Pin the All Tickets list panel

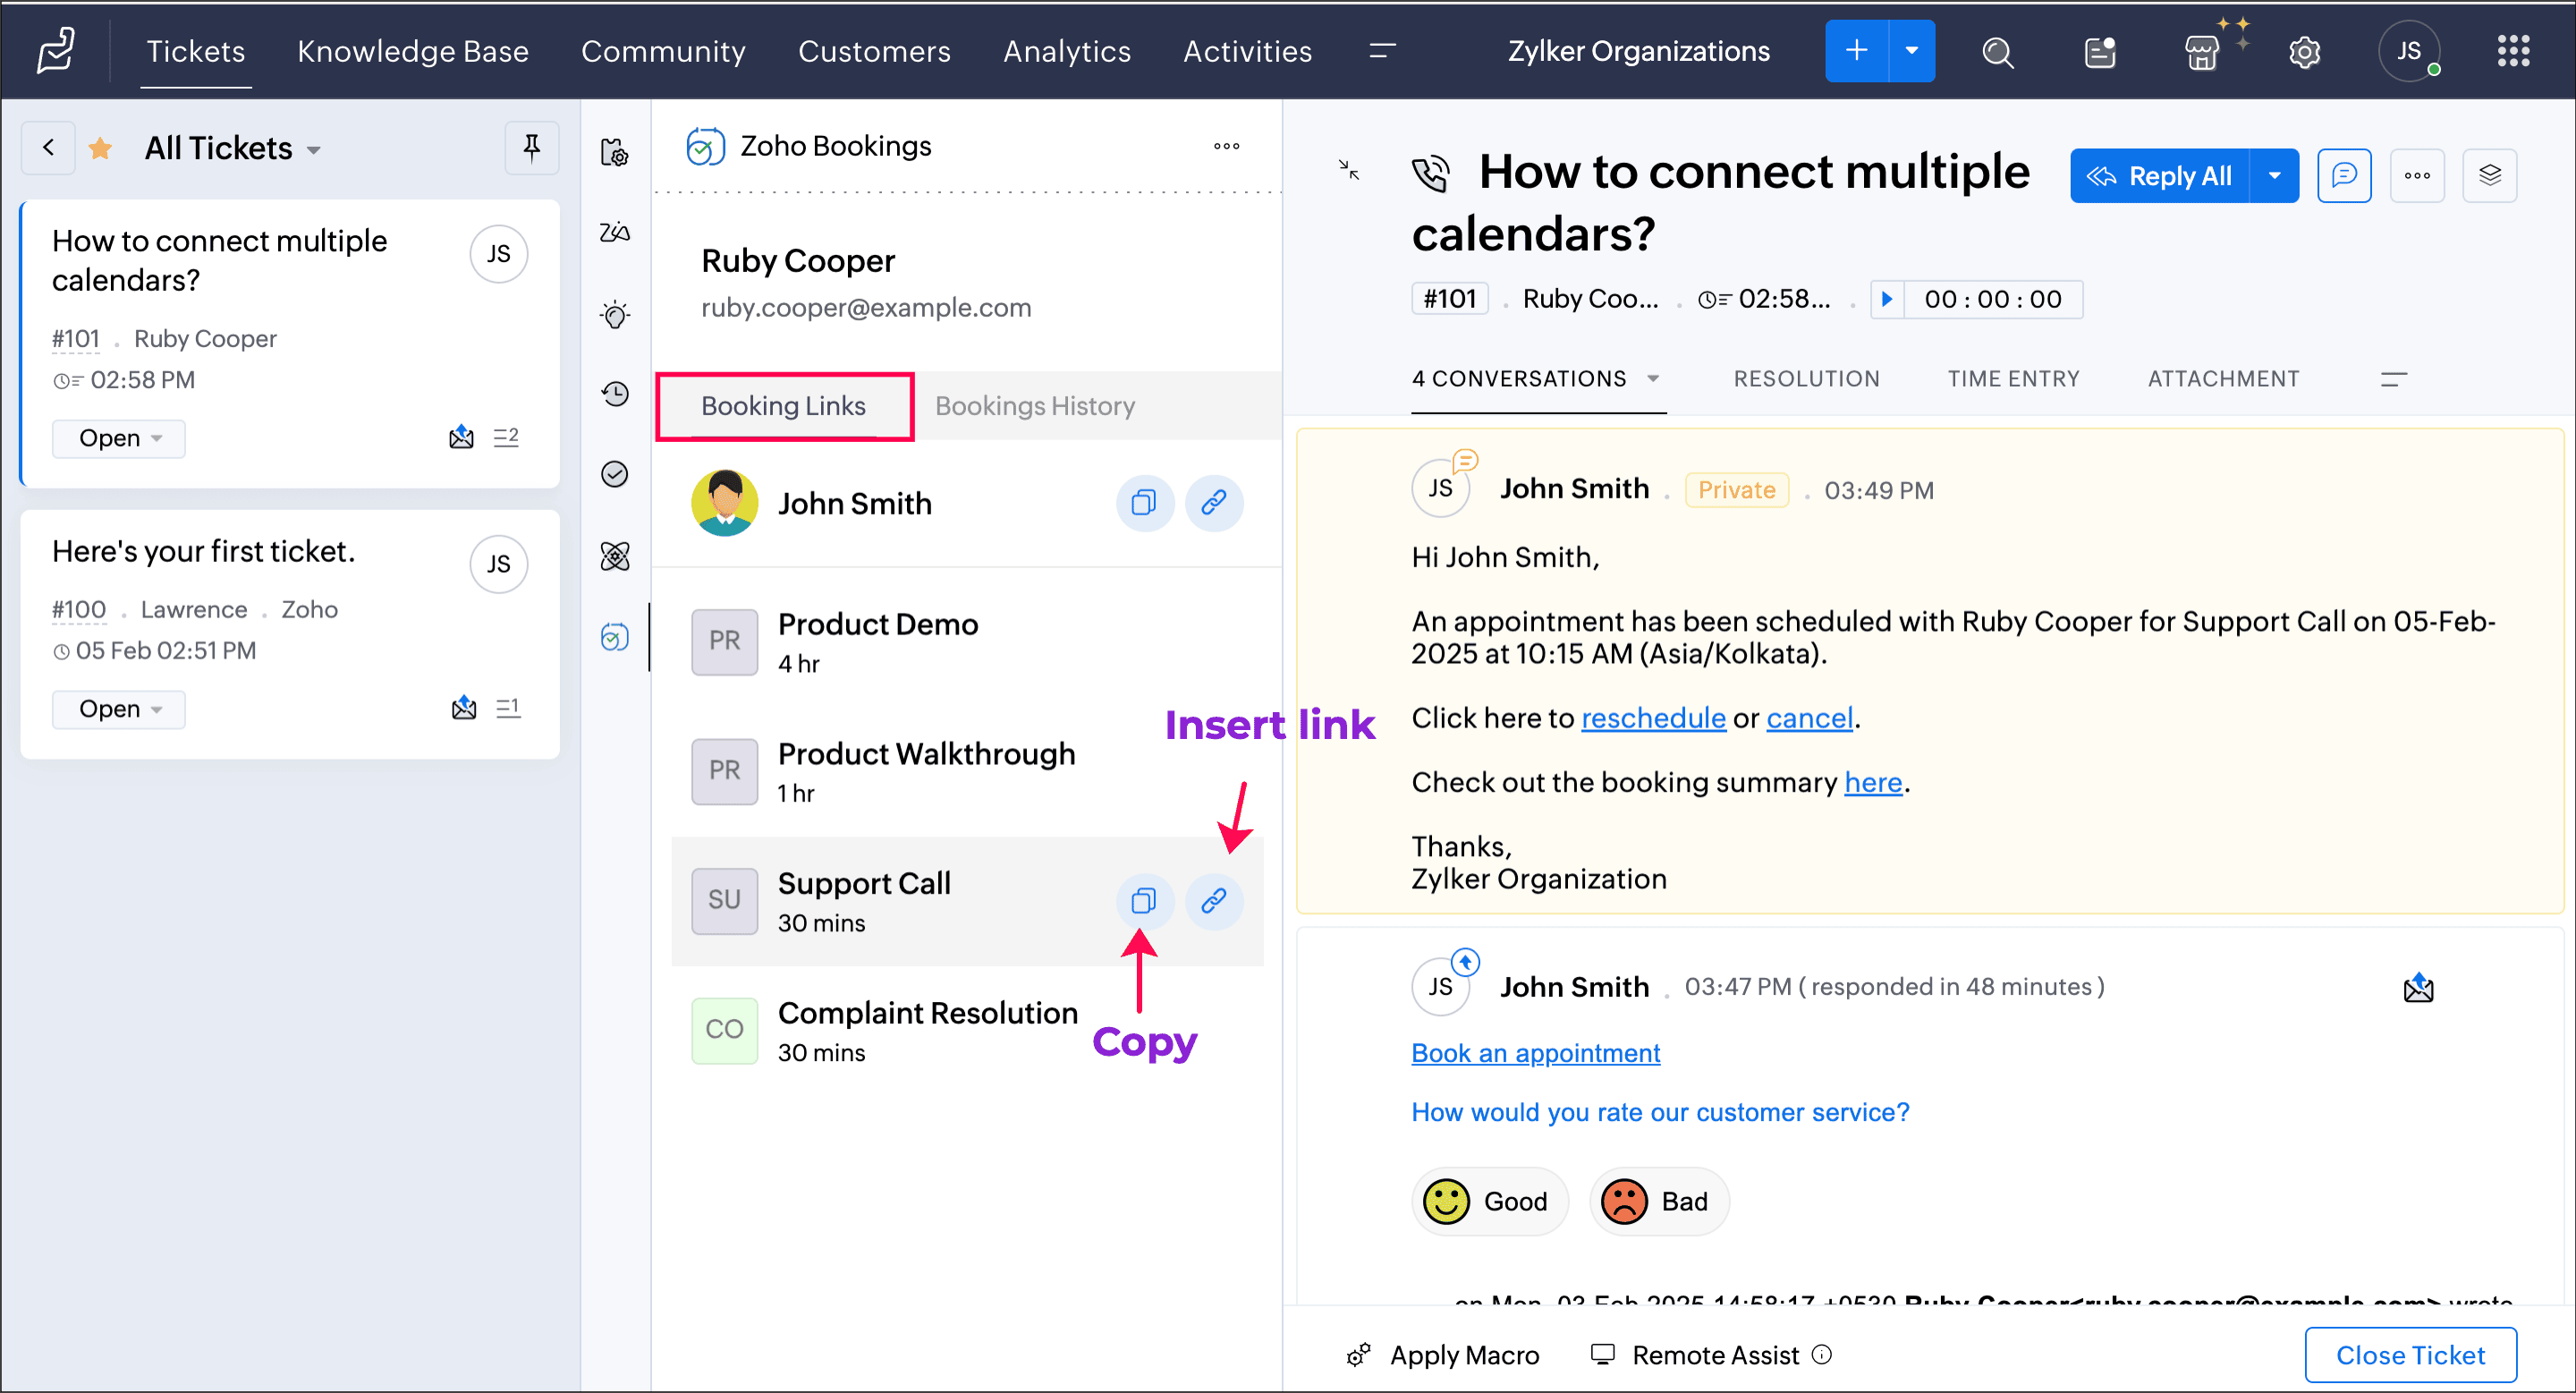coord(532,148)
